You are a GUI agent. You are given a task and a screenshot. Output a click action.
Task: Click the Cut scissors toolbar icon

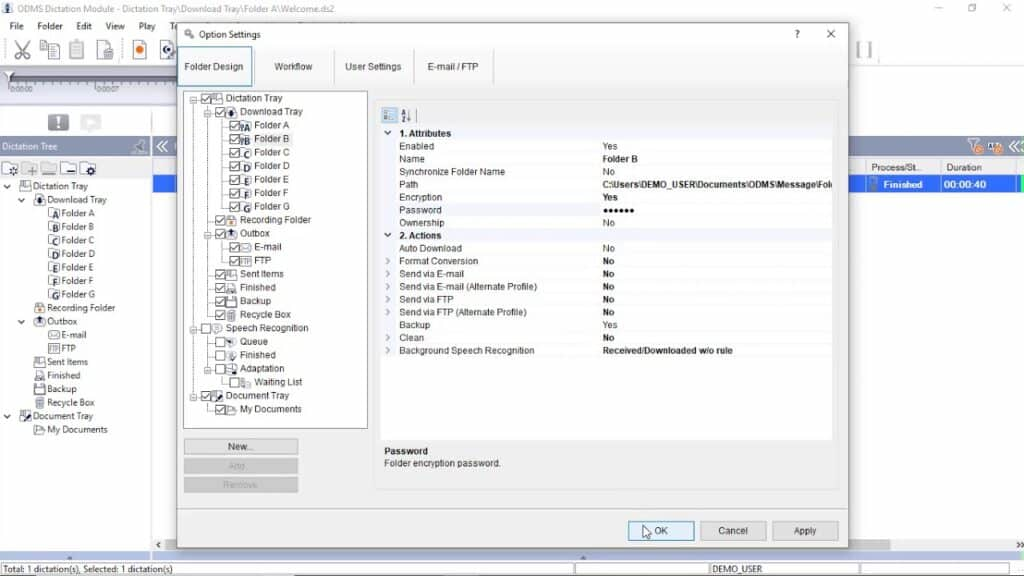(22, 50)
